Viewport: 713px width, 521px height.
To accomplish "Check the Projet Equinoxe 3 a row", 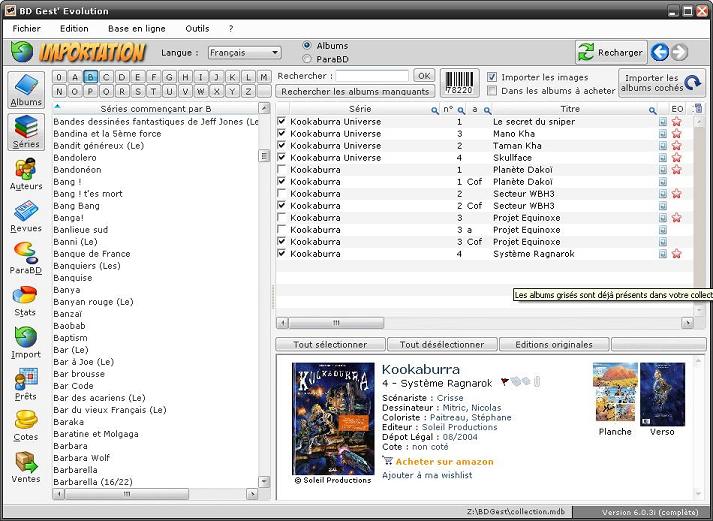I will coord(281,229).
